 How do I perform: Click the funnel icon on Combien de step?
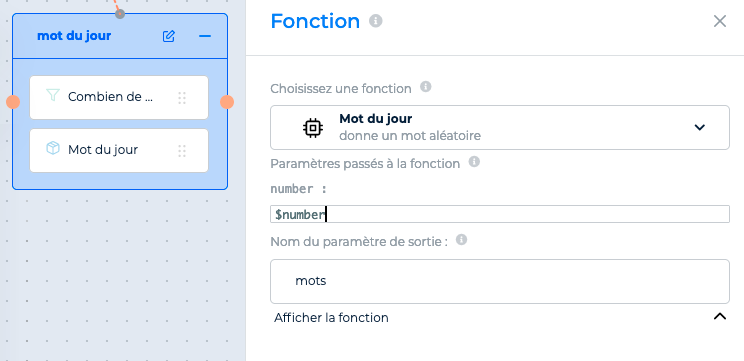53,95
